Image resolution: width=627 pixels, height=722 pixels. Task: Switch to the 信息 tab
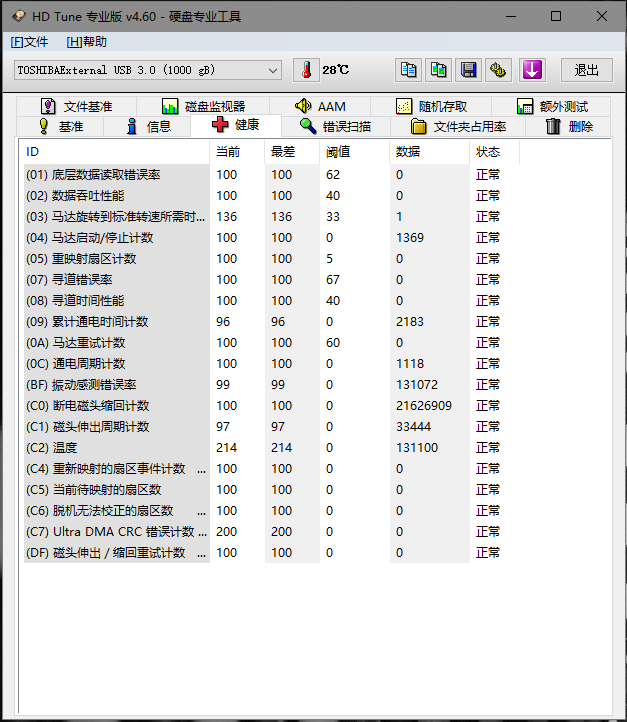pos(147,126)
